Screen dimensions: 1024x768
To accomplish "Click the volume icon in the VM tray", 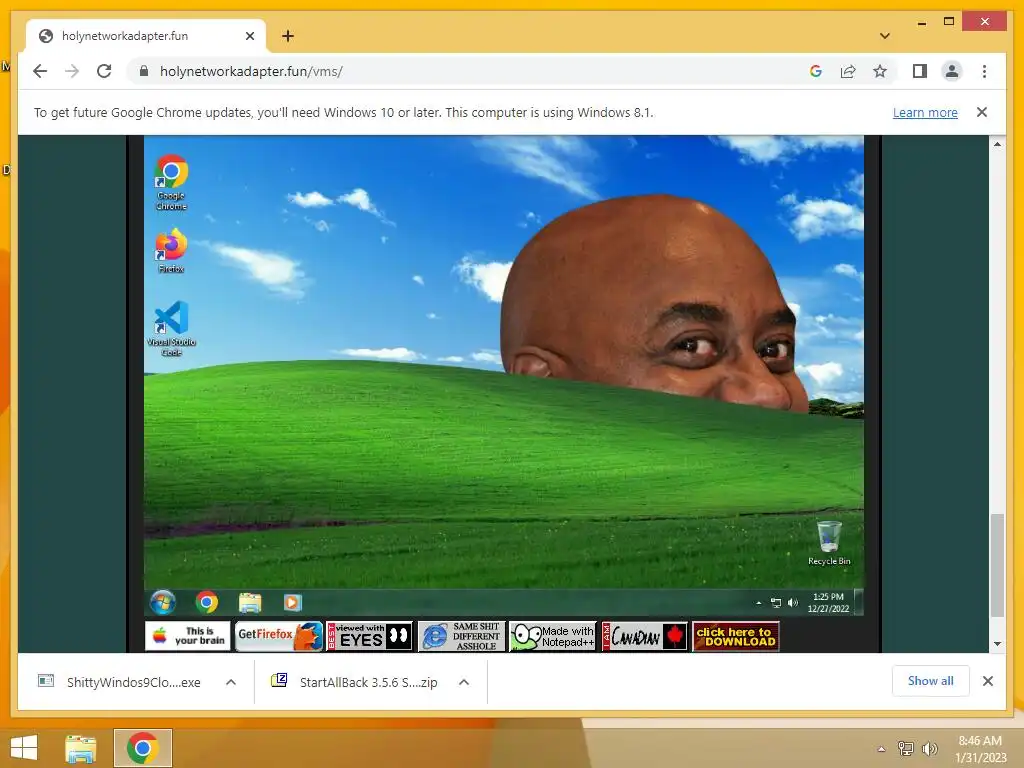I will click(x=793, y=603).
